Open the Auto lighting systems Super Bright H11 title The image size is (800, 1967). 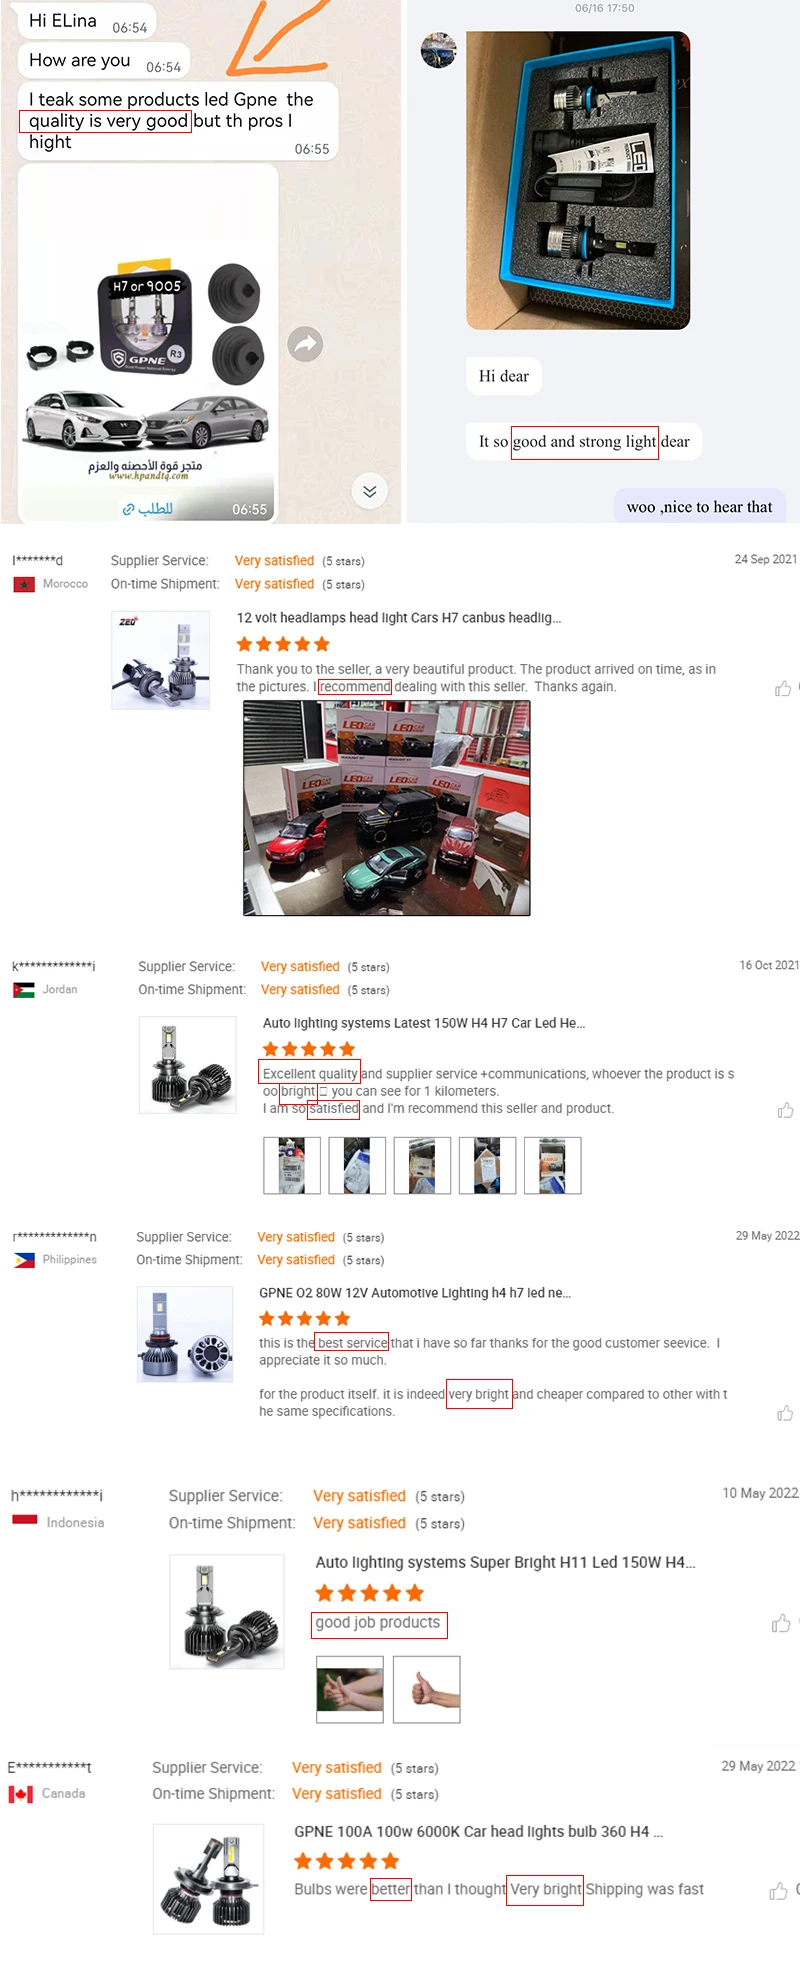pos(506,1562)
